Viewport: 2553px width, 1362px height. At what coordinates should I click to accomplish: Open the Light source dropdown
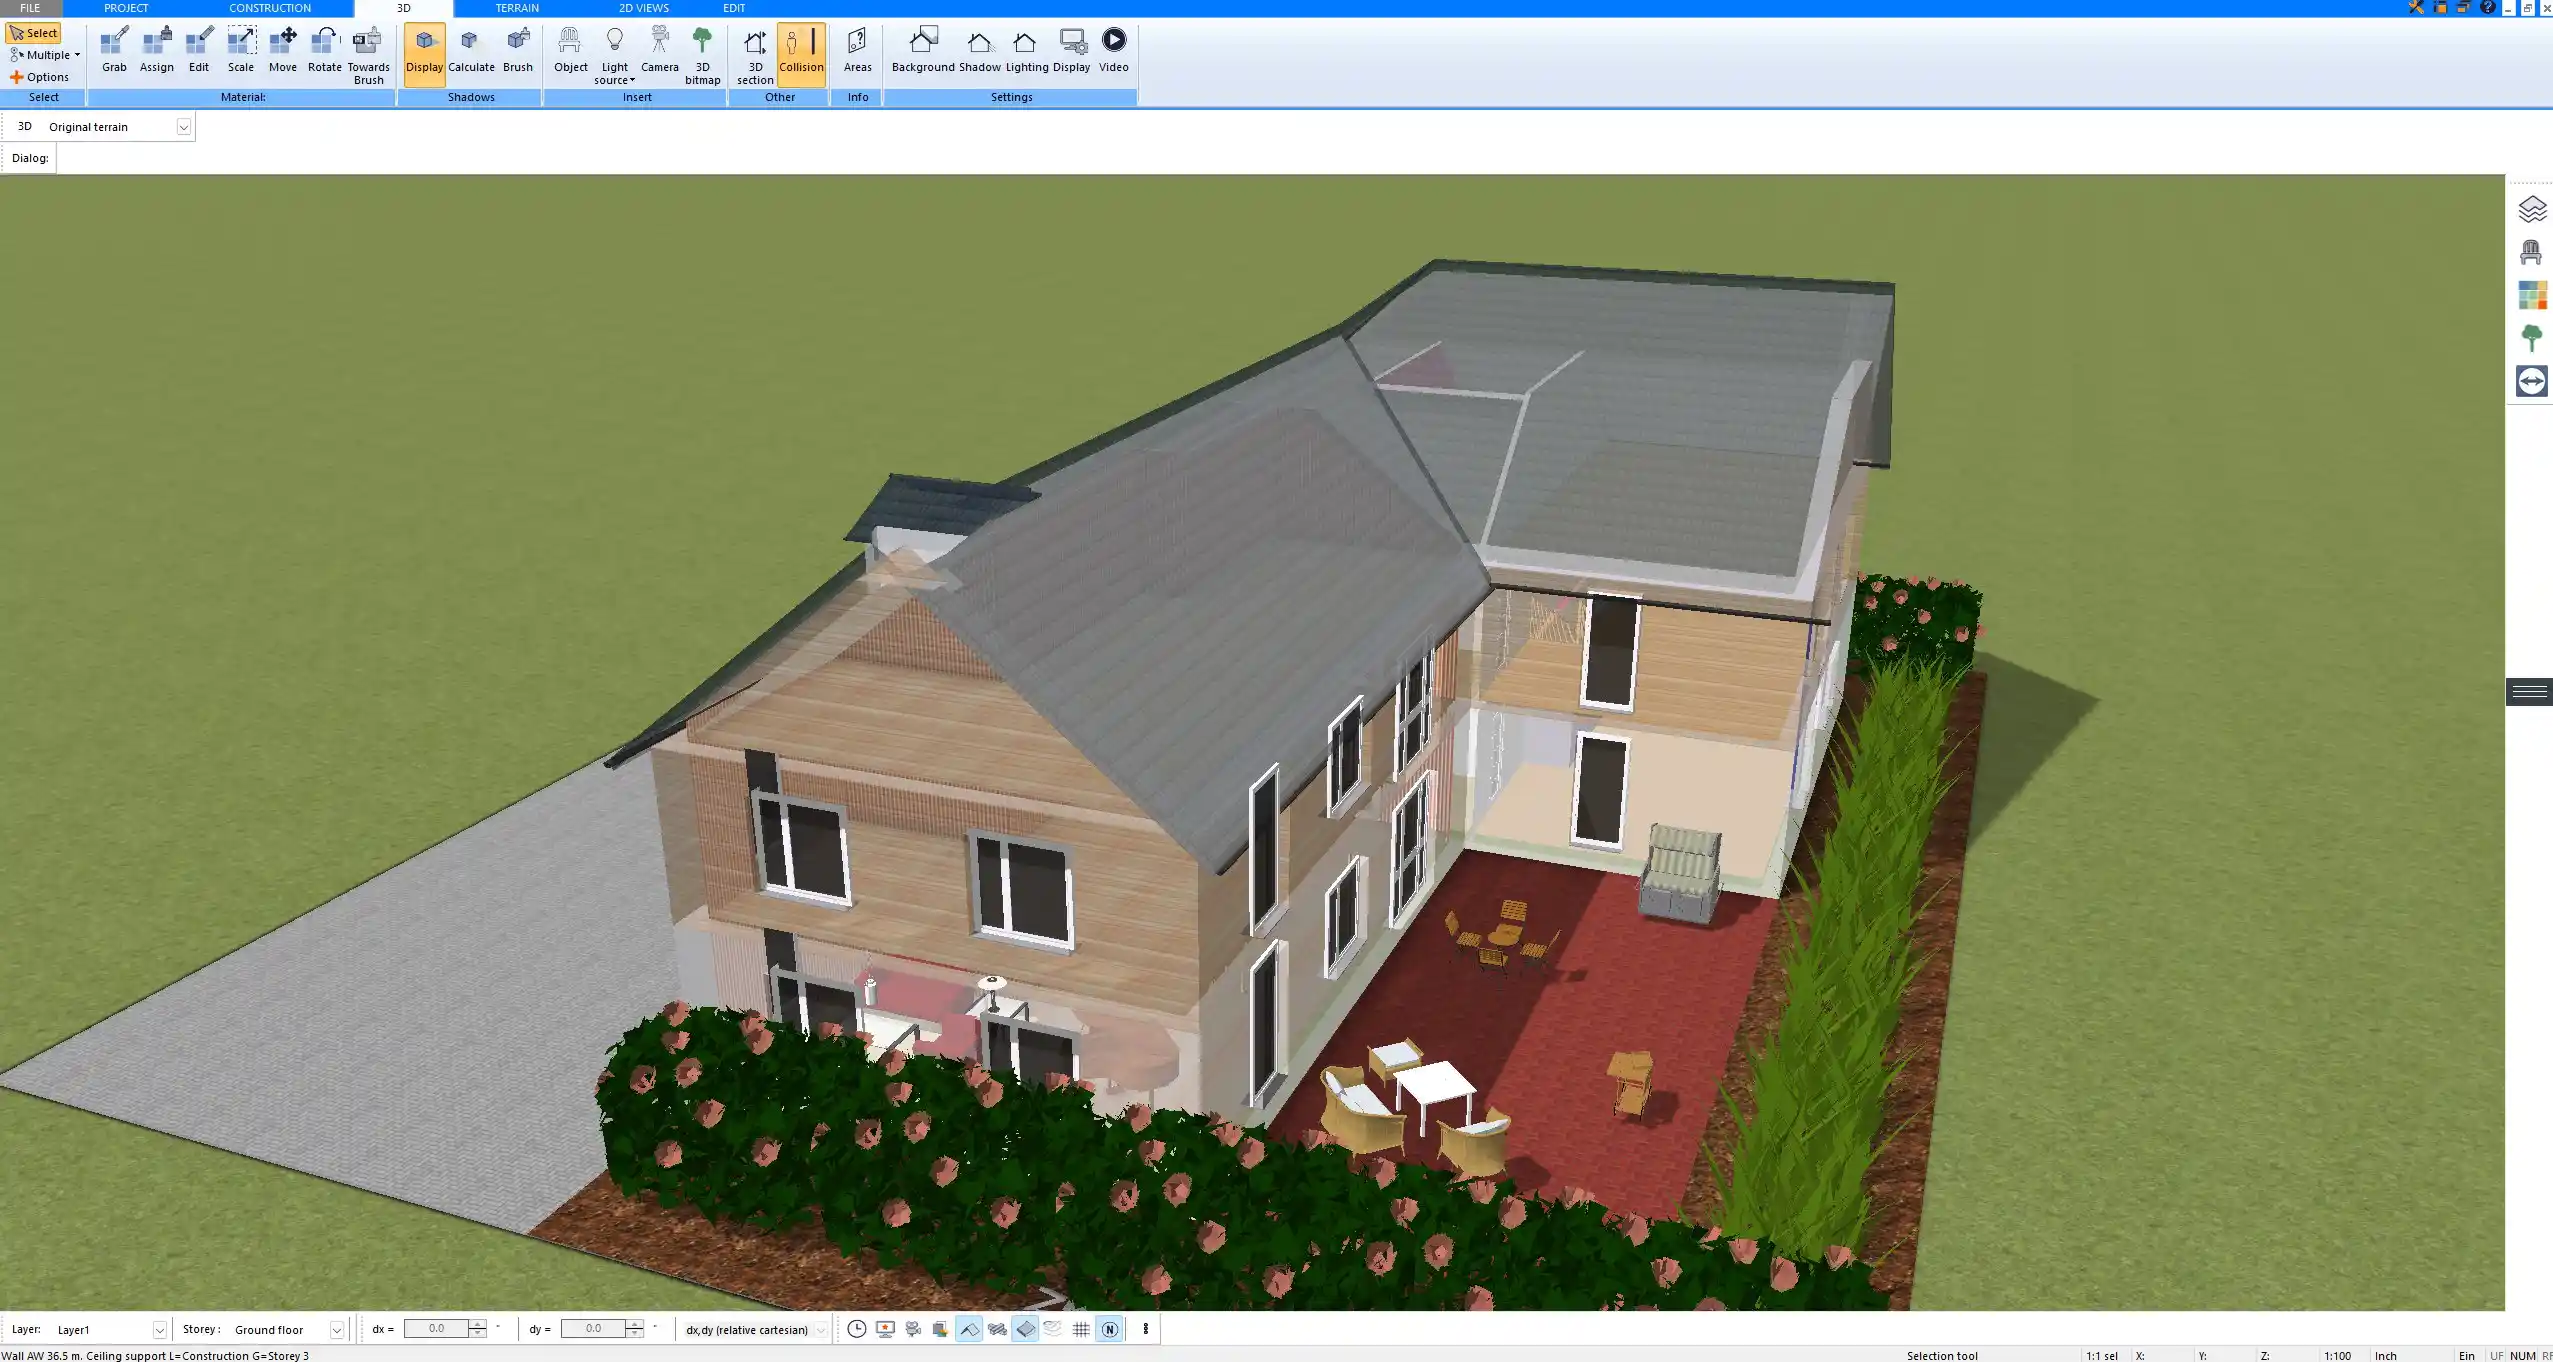click(614, 56)
